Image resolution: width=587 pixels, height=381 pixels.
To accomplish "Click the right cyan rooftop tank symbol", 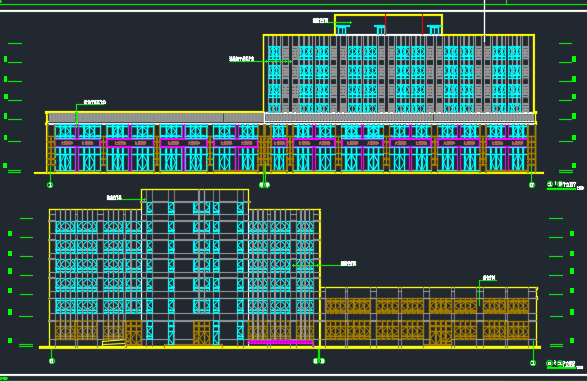I will 434,30.
